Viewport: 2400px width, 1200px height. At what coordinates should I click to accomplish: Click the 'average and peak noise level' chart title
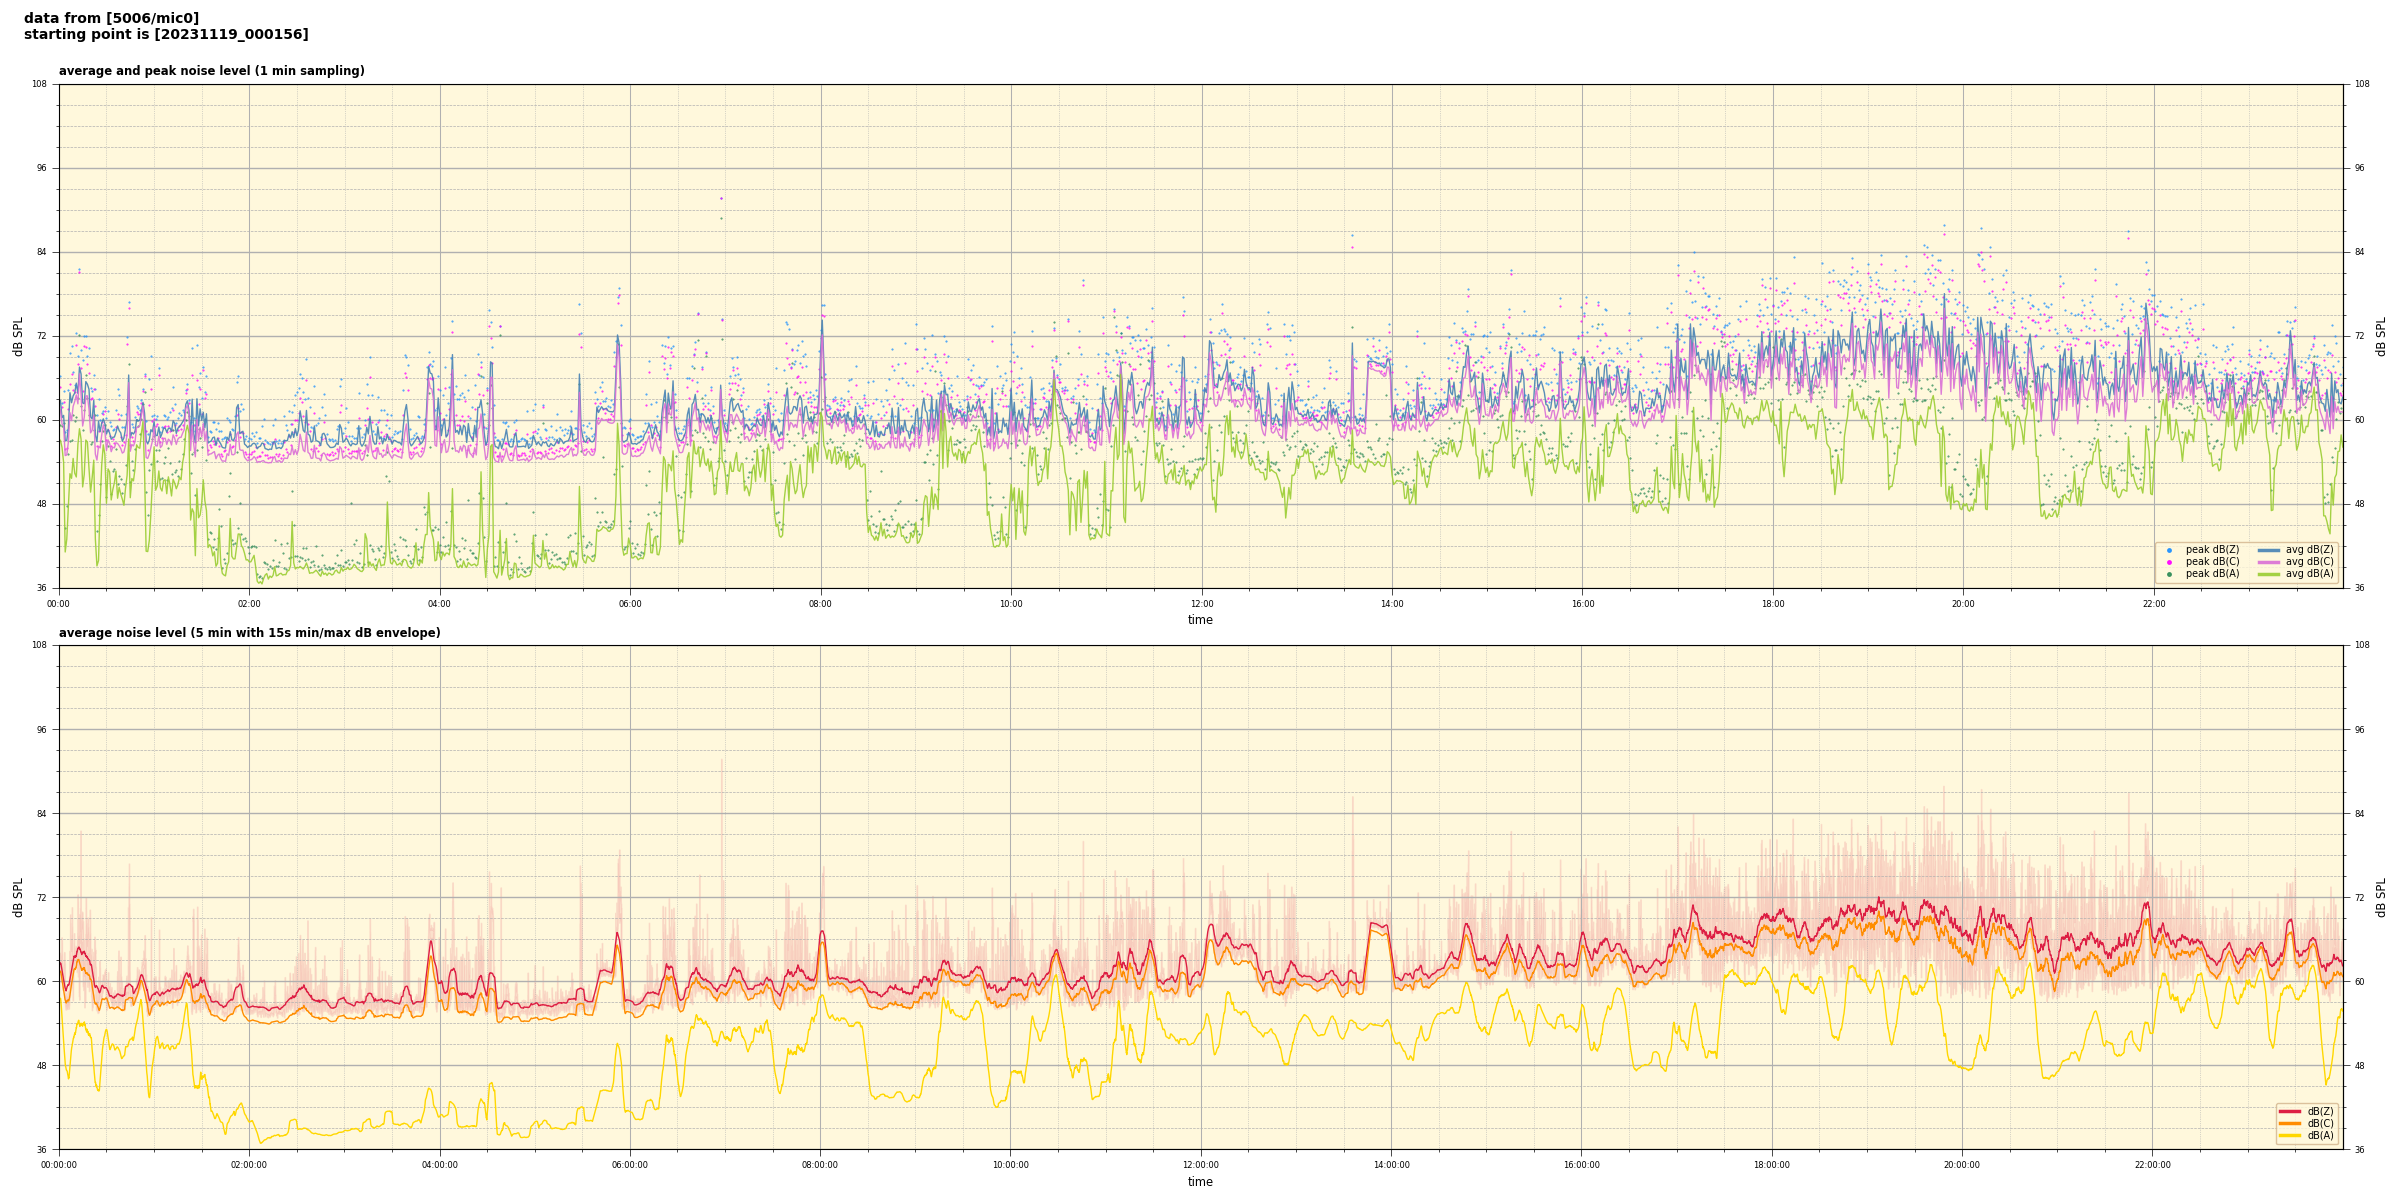pos(211,71)
